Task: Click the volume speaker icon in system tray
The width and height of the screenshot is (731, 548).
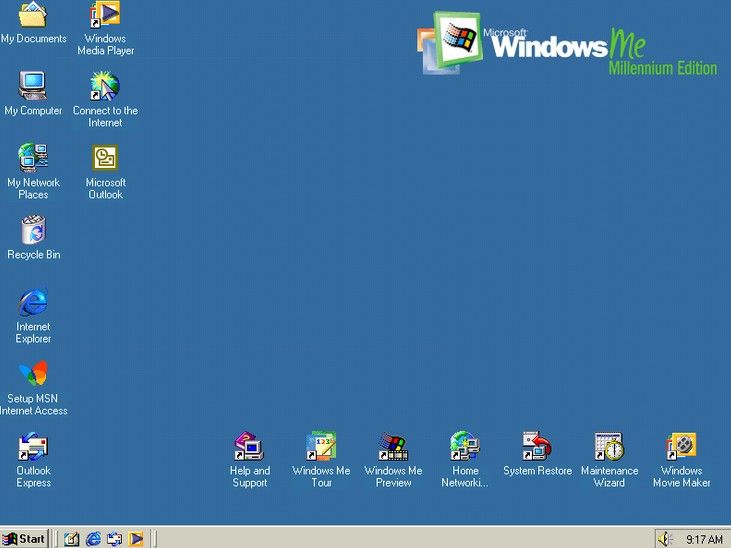Action: (x=665, y=539)
